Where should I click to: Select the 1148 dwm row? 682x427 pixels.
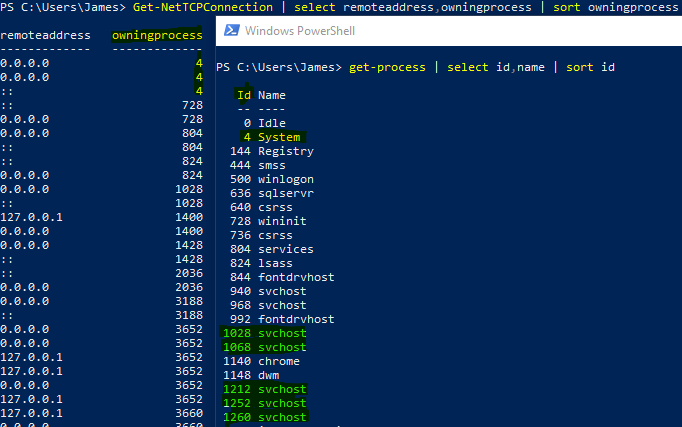tap(251, 375)
